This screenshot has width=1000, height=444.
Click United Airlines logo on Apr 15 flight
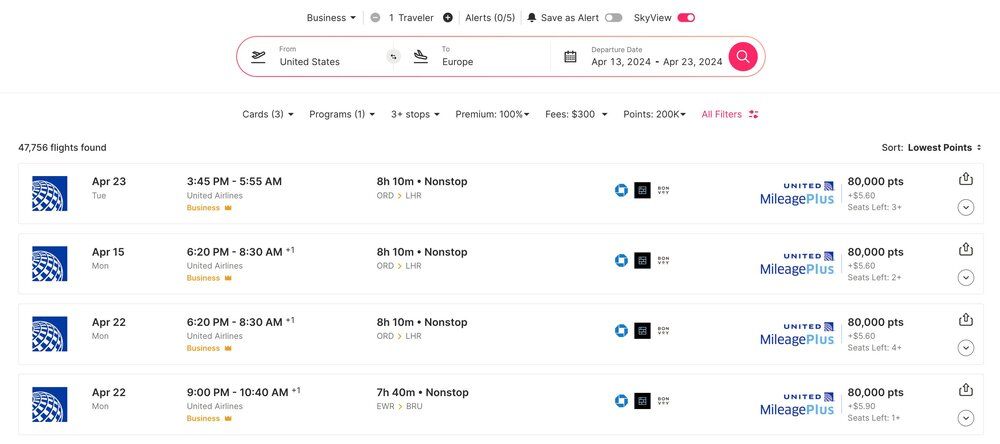point(49,264)
